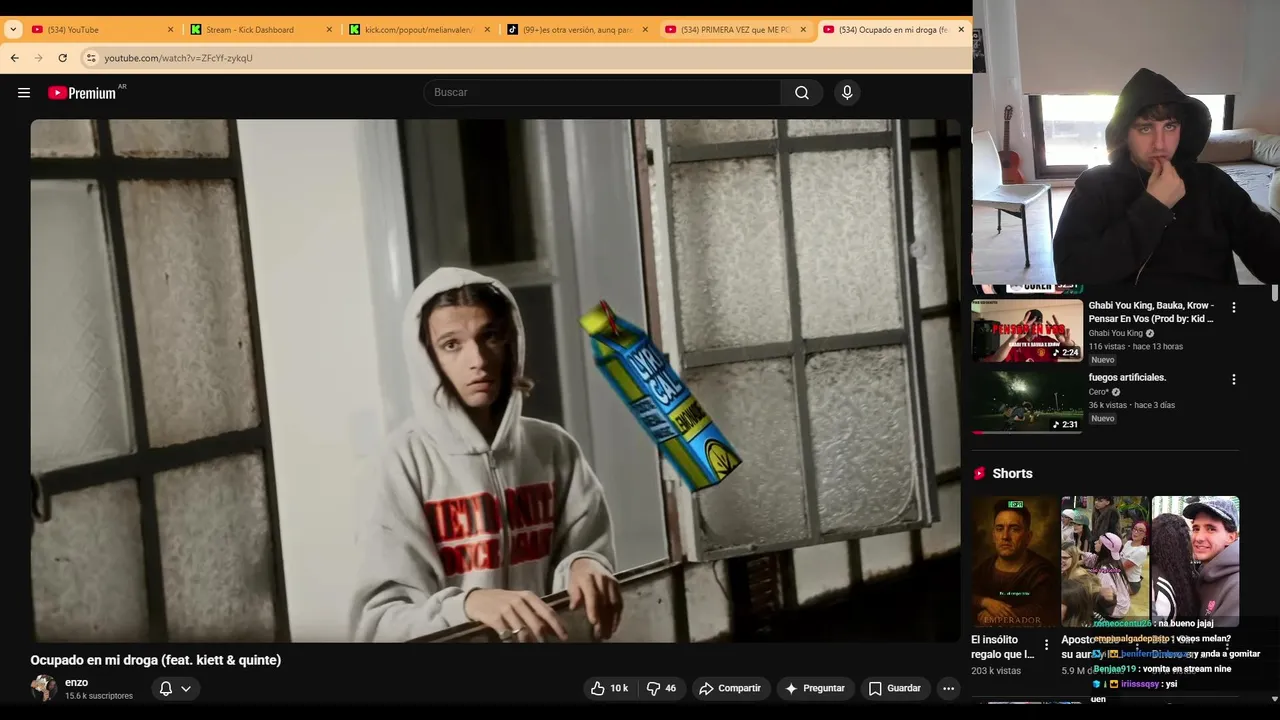Open short with man in cap

[1195, 562]
